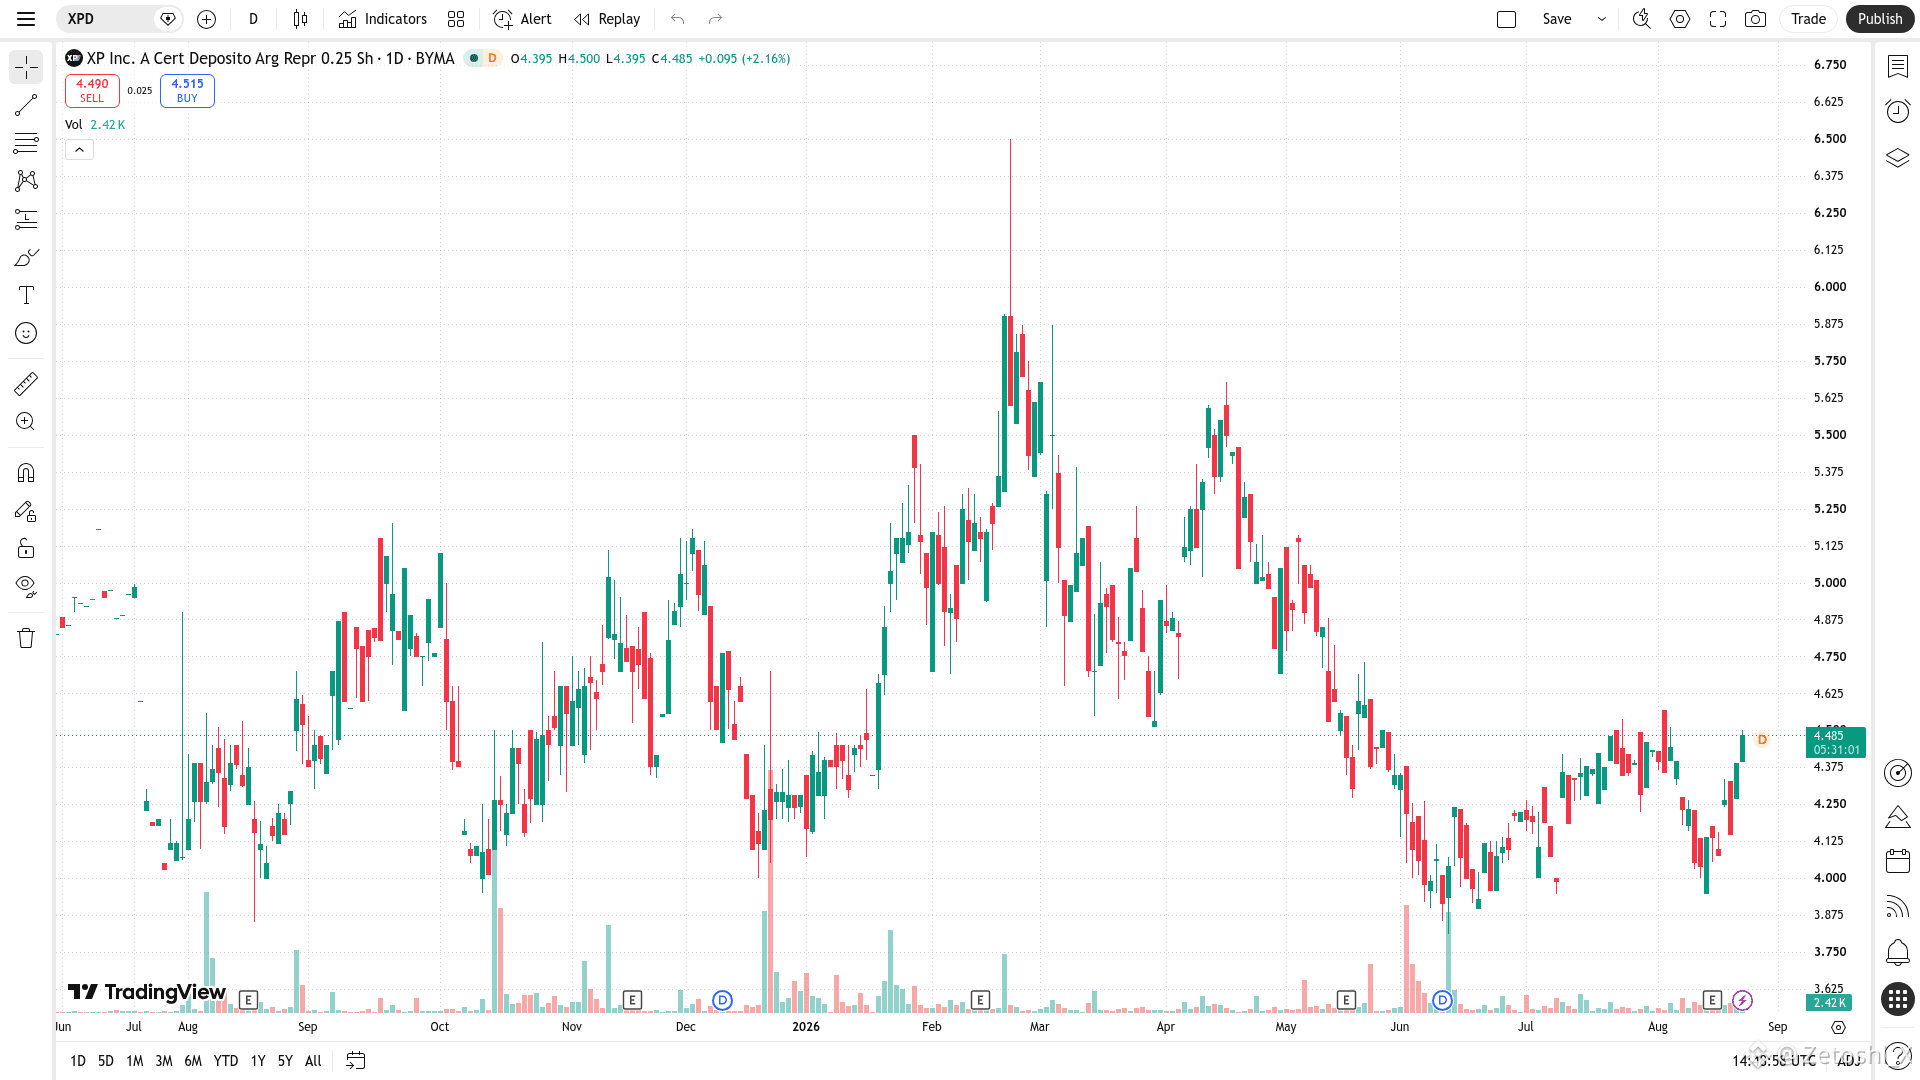Open the watchlist panel icon
This screenshot has height=1080, width=1920.
click(1897, 67)
